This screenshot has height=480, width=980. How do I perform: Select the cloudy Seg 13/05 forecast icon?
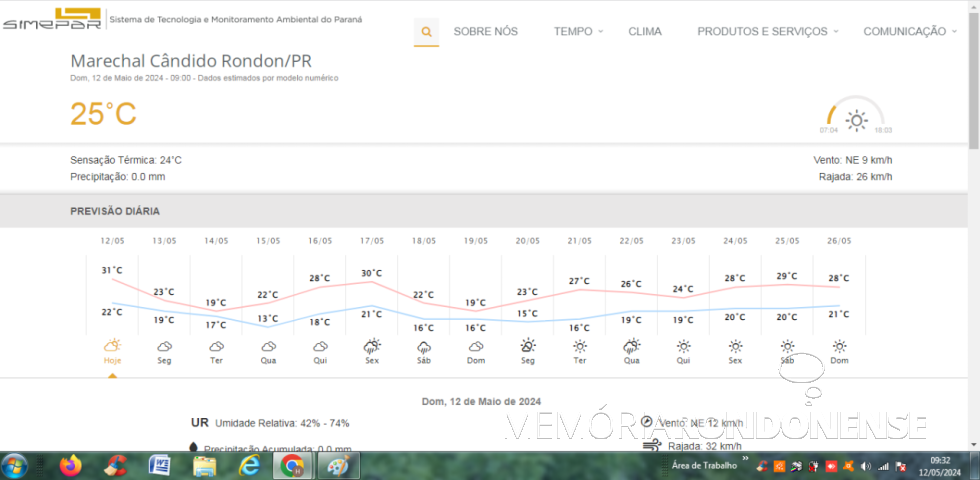[x=164, y=345]
